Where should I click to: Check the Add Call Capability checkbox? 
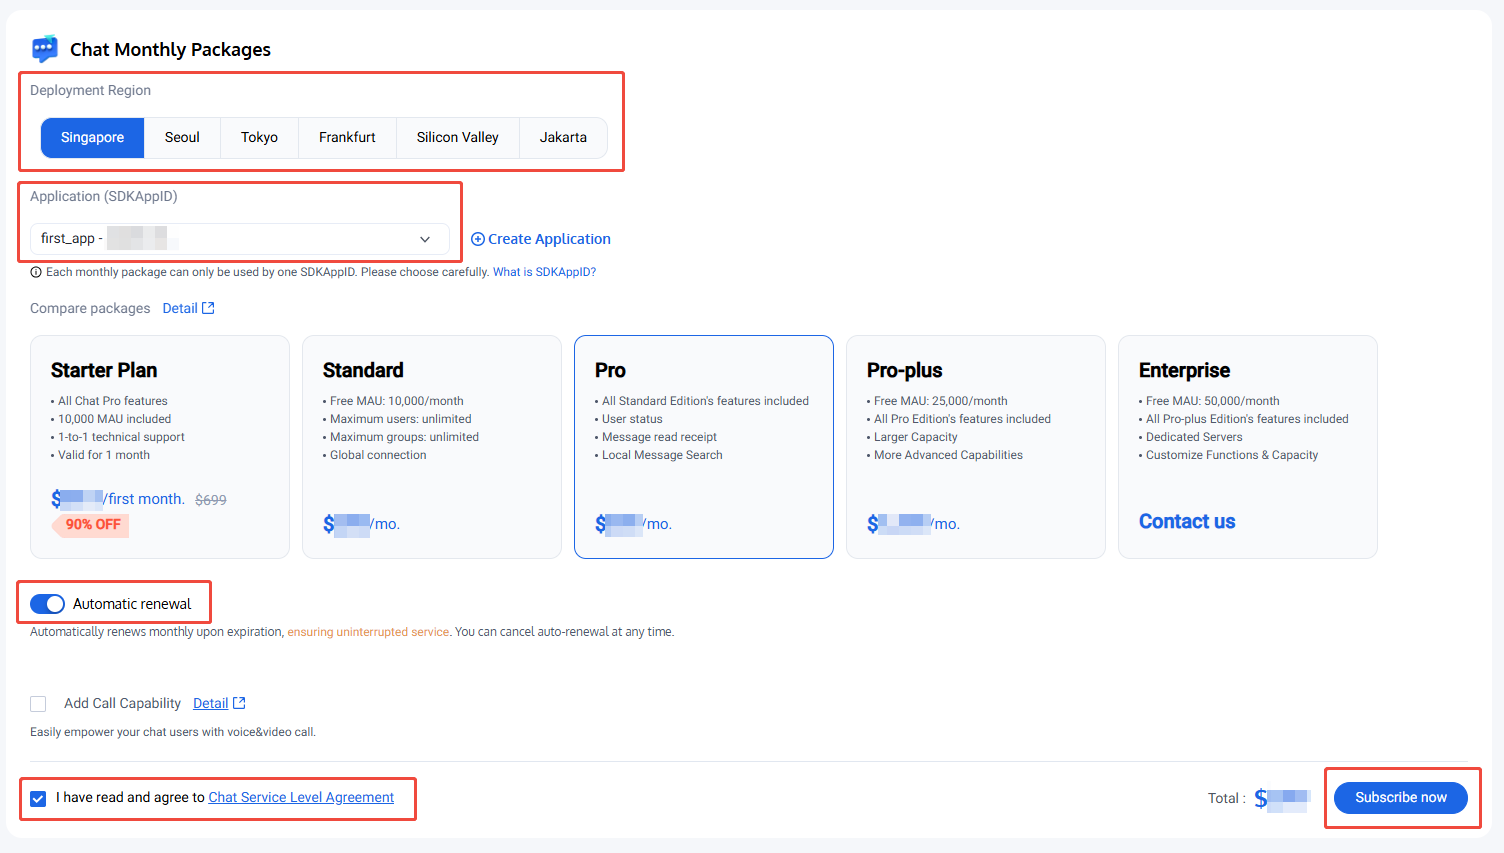pyautogui.click(x=38, y=704)
